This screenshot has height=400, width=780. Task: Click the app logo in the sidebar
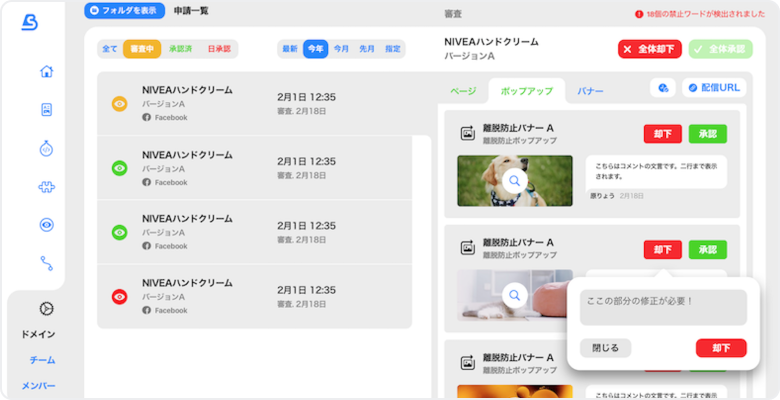29,22
